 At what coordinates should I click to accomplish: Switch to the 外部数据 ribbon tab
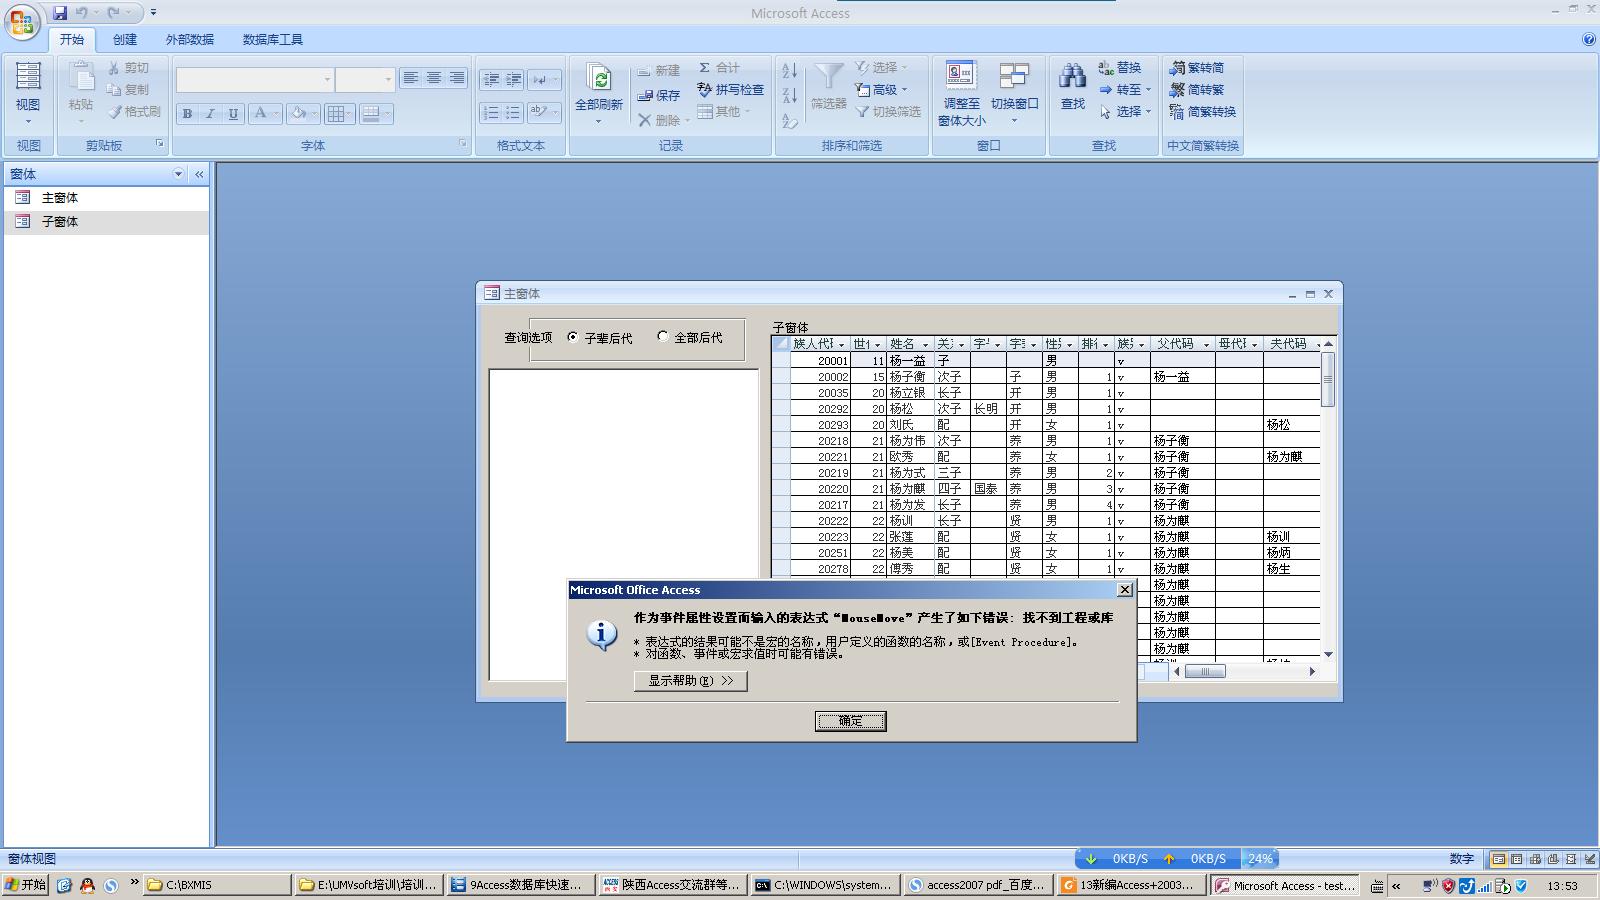190,40
